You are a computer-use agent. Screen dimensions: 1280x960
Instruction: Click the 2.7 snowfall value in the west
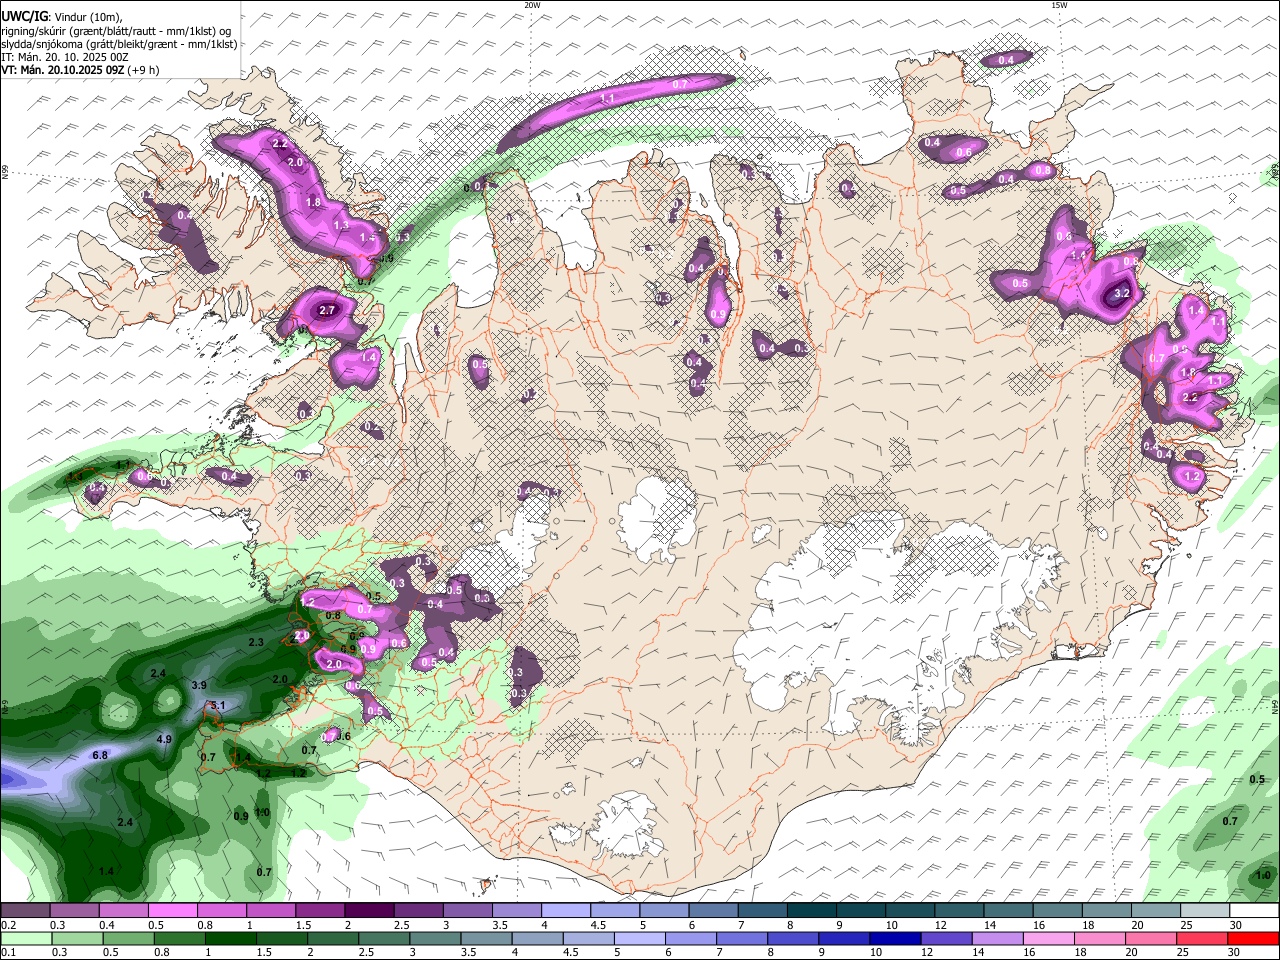[326, 311]
